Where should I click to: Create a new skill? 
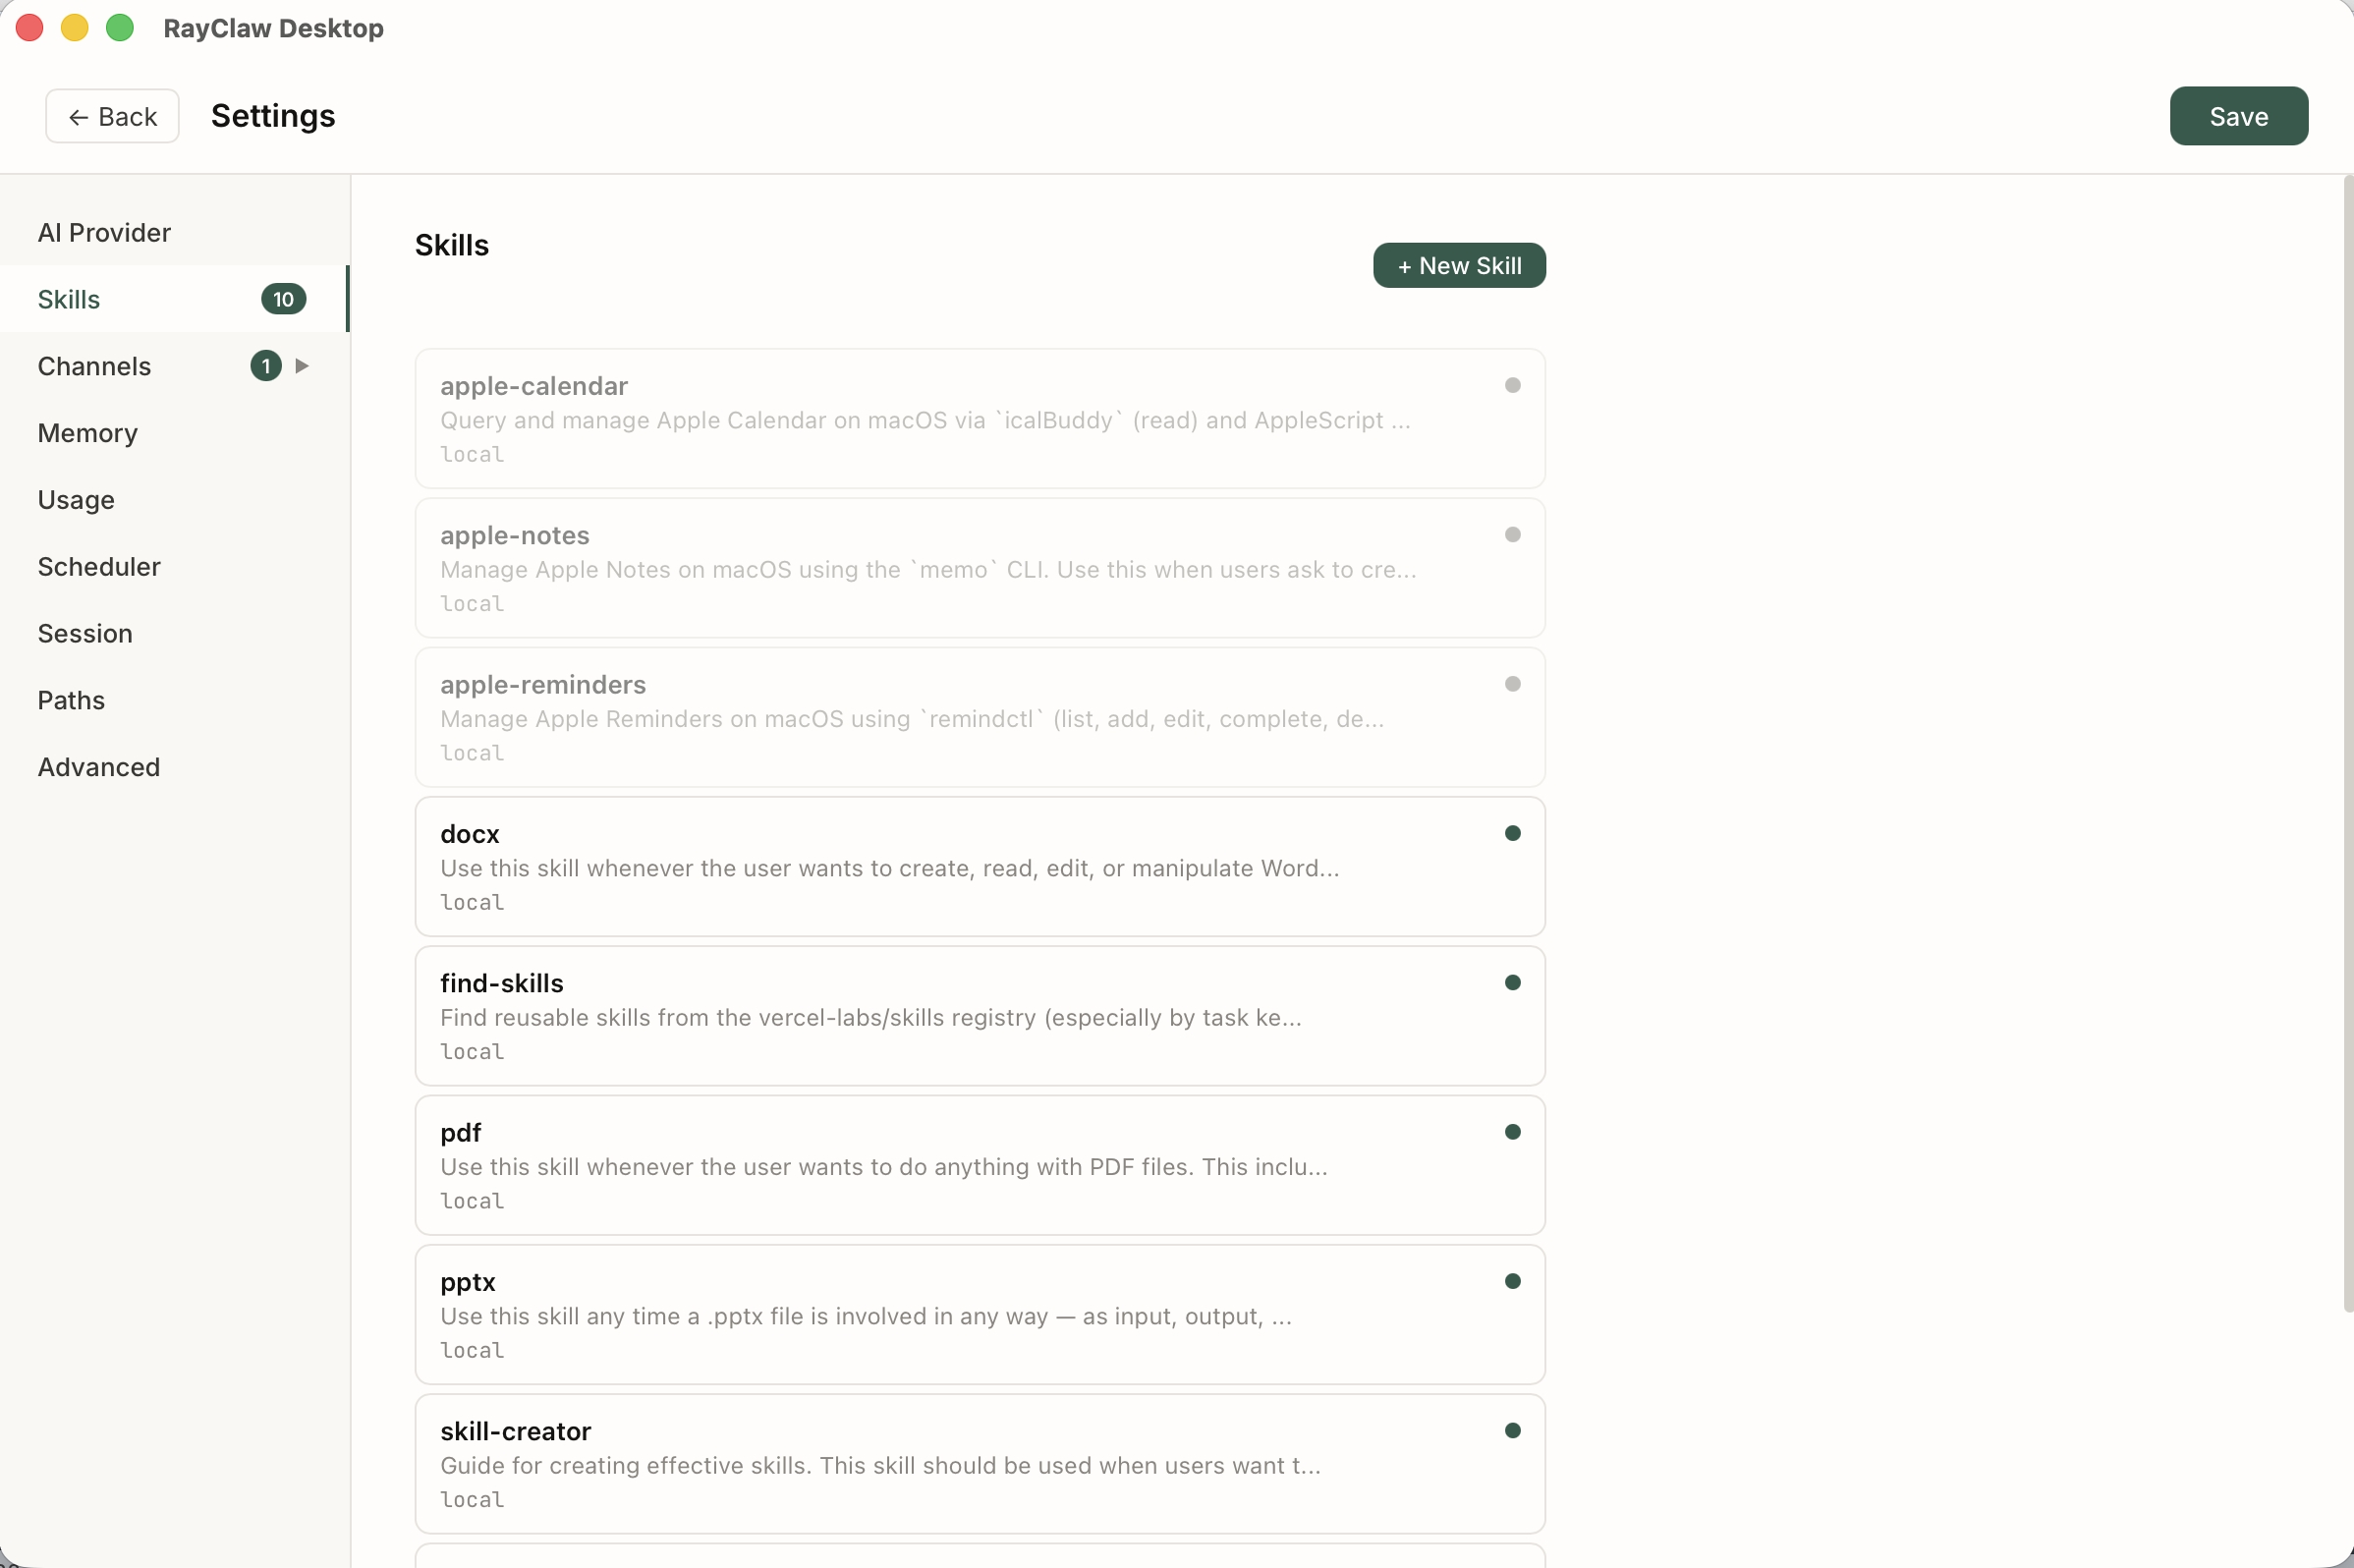pyautogui.click(x=1458, y=266)
